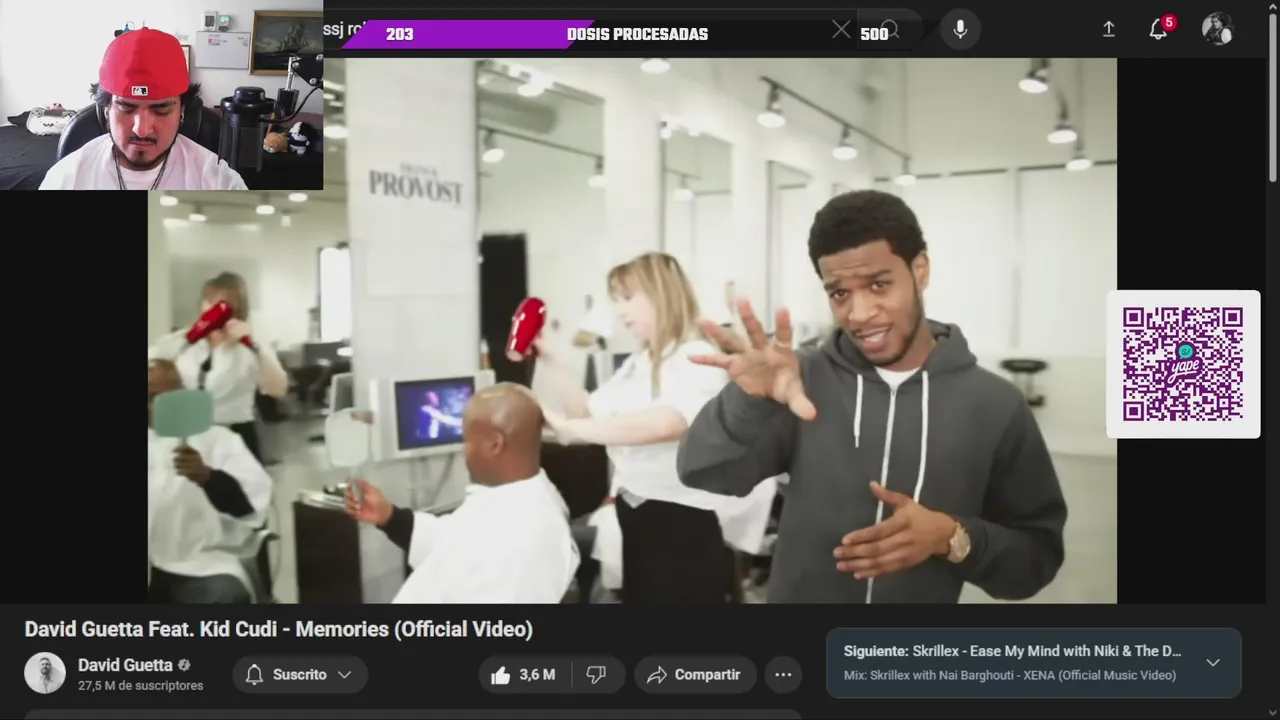Click the Memories video player area
Image resolution: width=1280 pixels, height=720 pixels.
[x=632, y=330]
